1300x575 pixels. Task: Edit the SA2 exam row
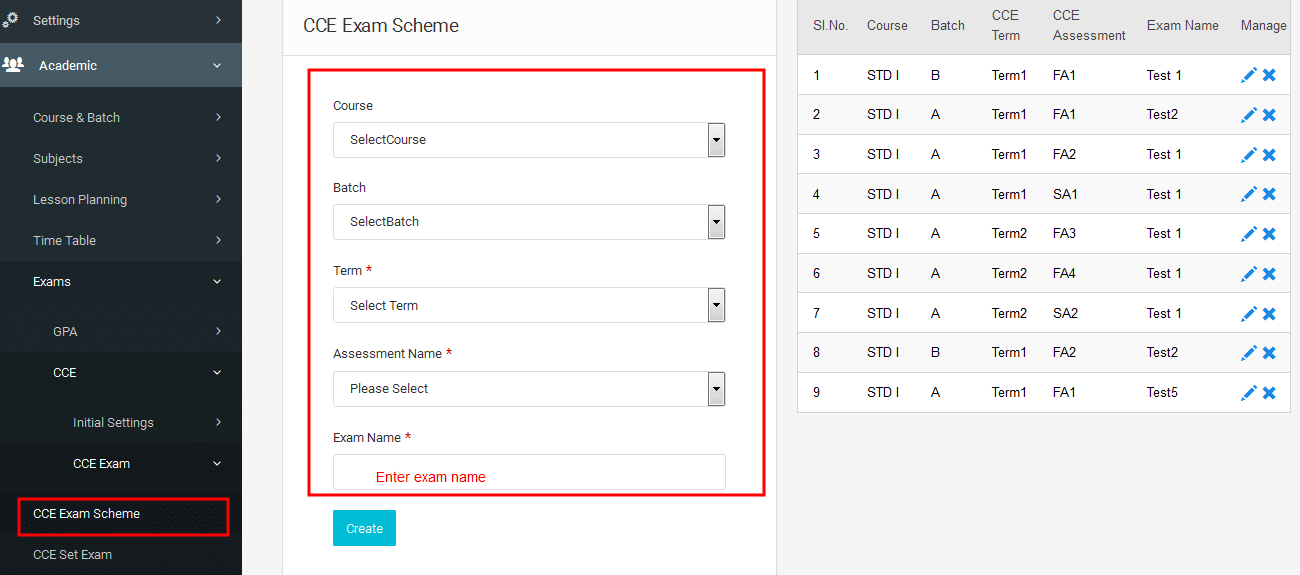1249,314
